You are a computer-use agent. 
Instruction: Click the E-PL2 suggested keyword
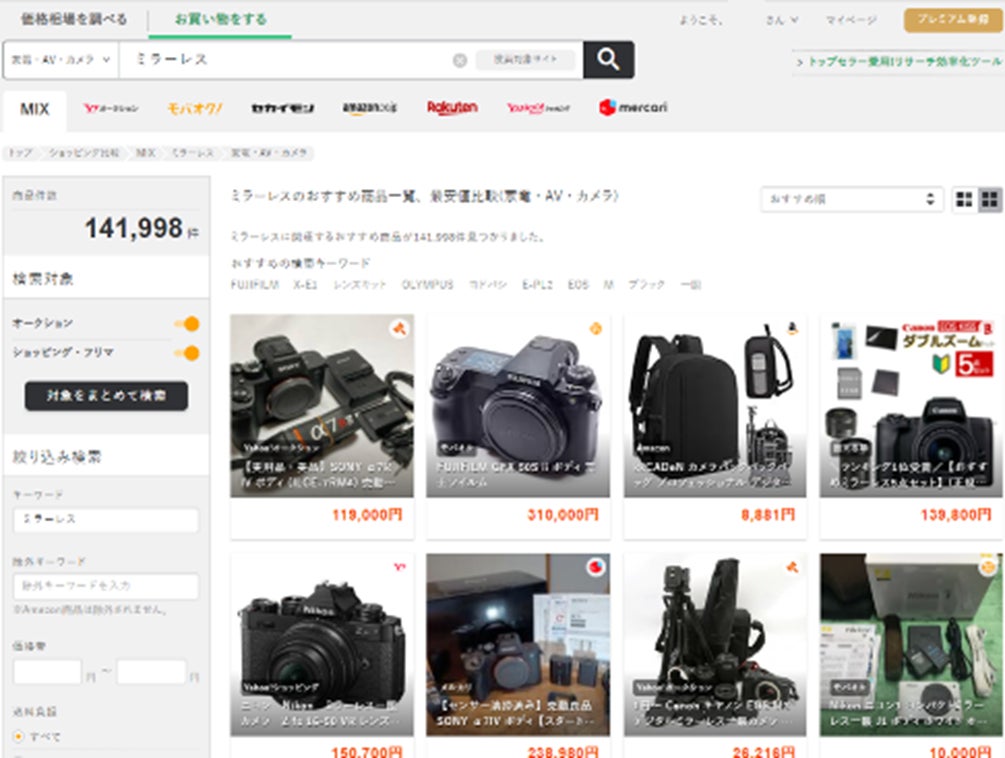click(x=537, y=284)
